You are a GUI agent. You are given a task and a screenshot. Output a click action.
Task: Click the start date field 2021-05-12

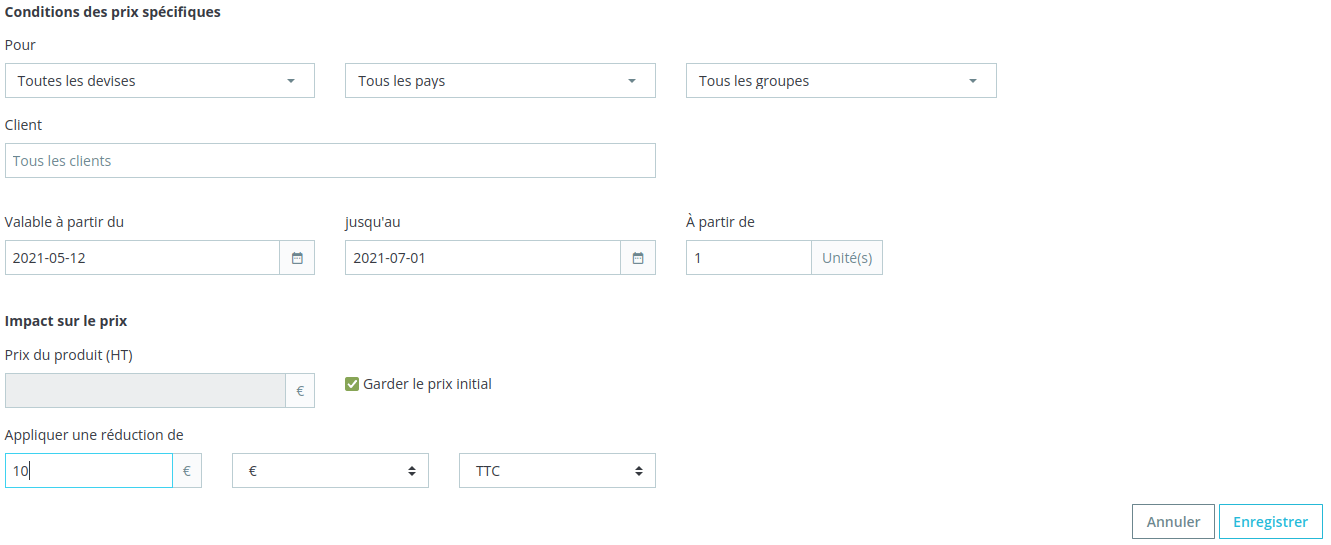coord(142,258)
